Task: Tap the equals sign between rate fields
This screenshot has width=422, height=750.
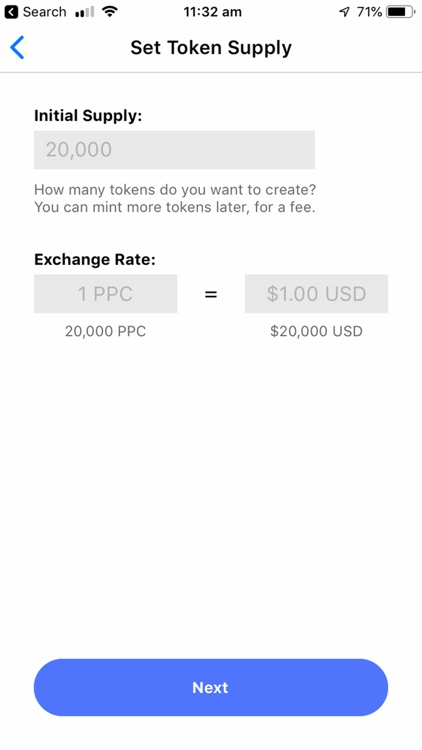Action: point(211,294)
